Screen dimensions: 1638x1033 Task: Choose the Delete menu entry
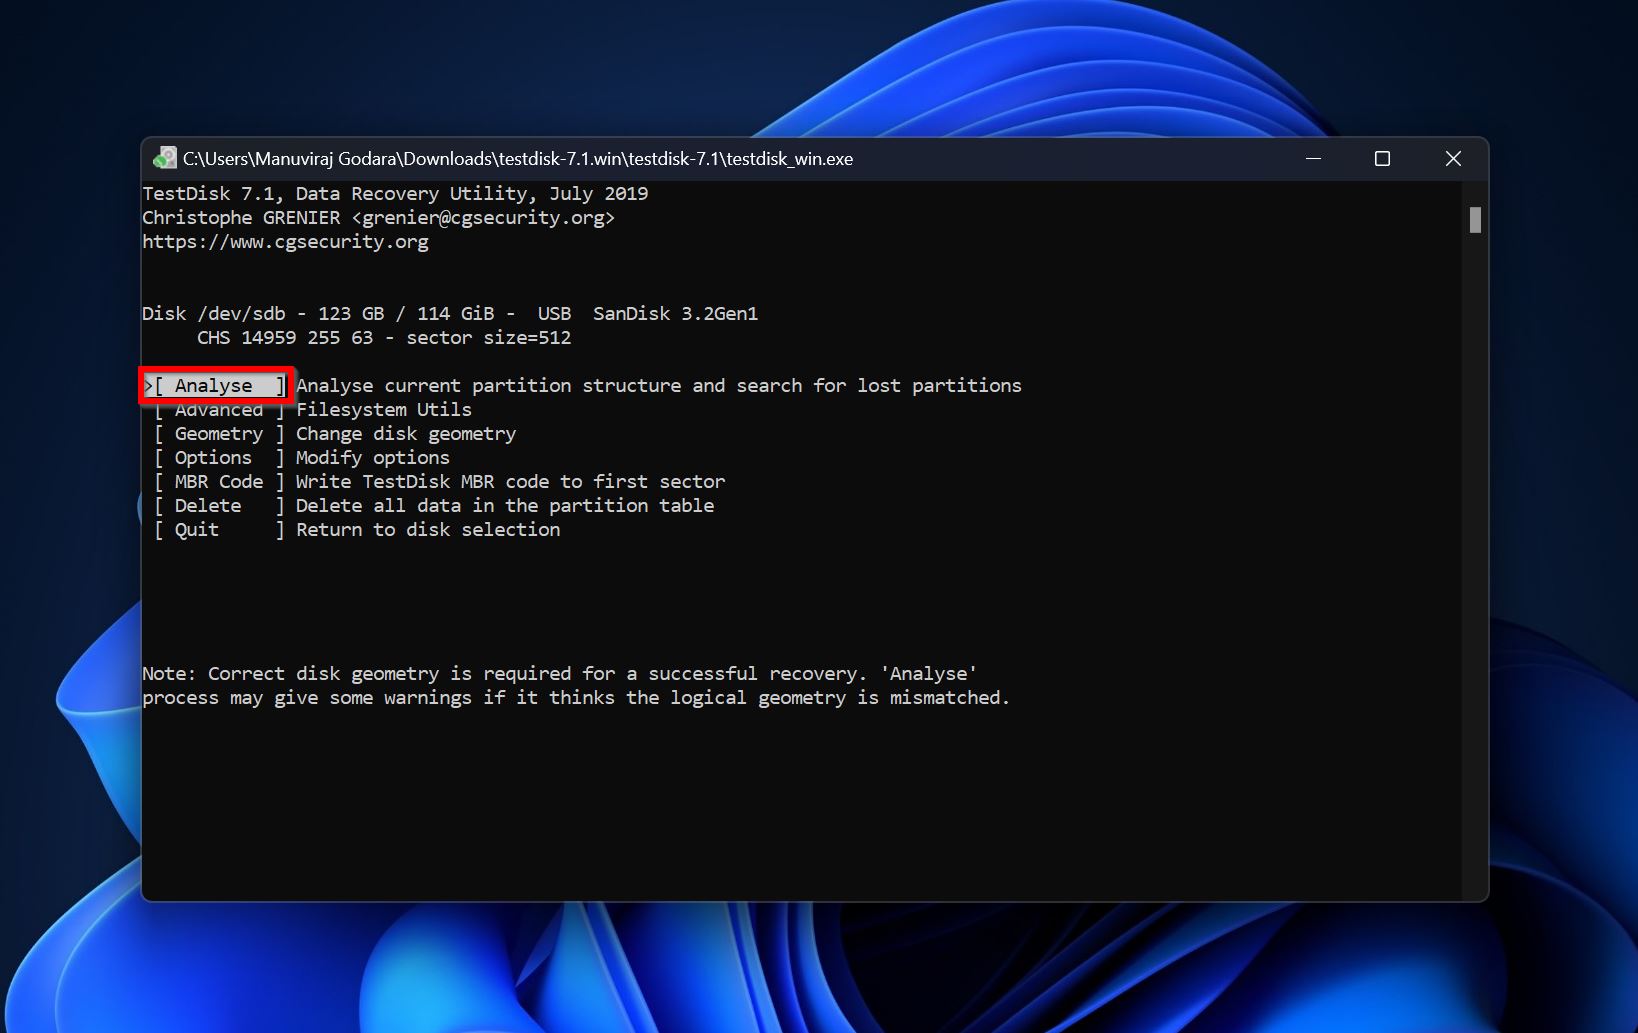[219, 506]
